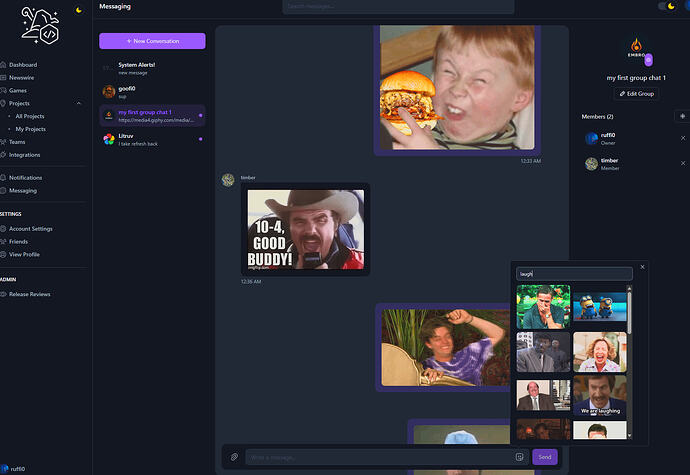690x475 pixels.
Task: Remove timber from group members
Action: pos(683,163)
